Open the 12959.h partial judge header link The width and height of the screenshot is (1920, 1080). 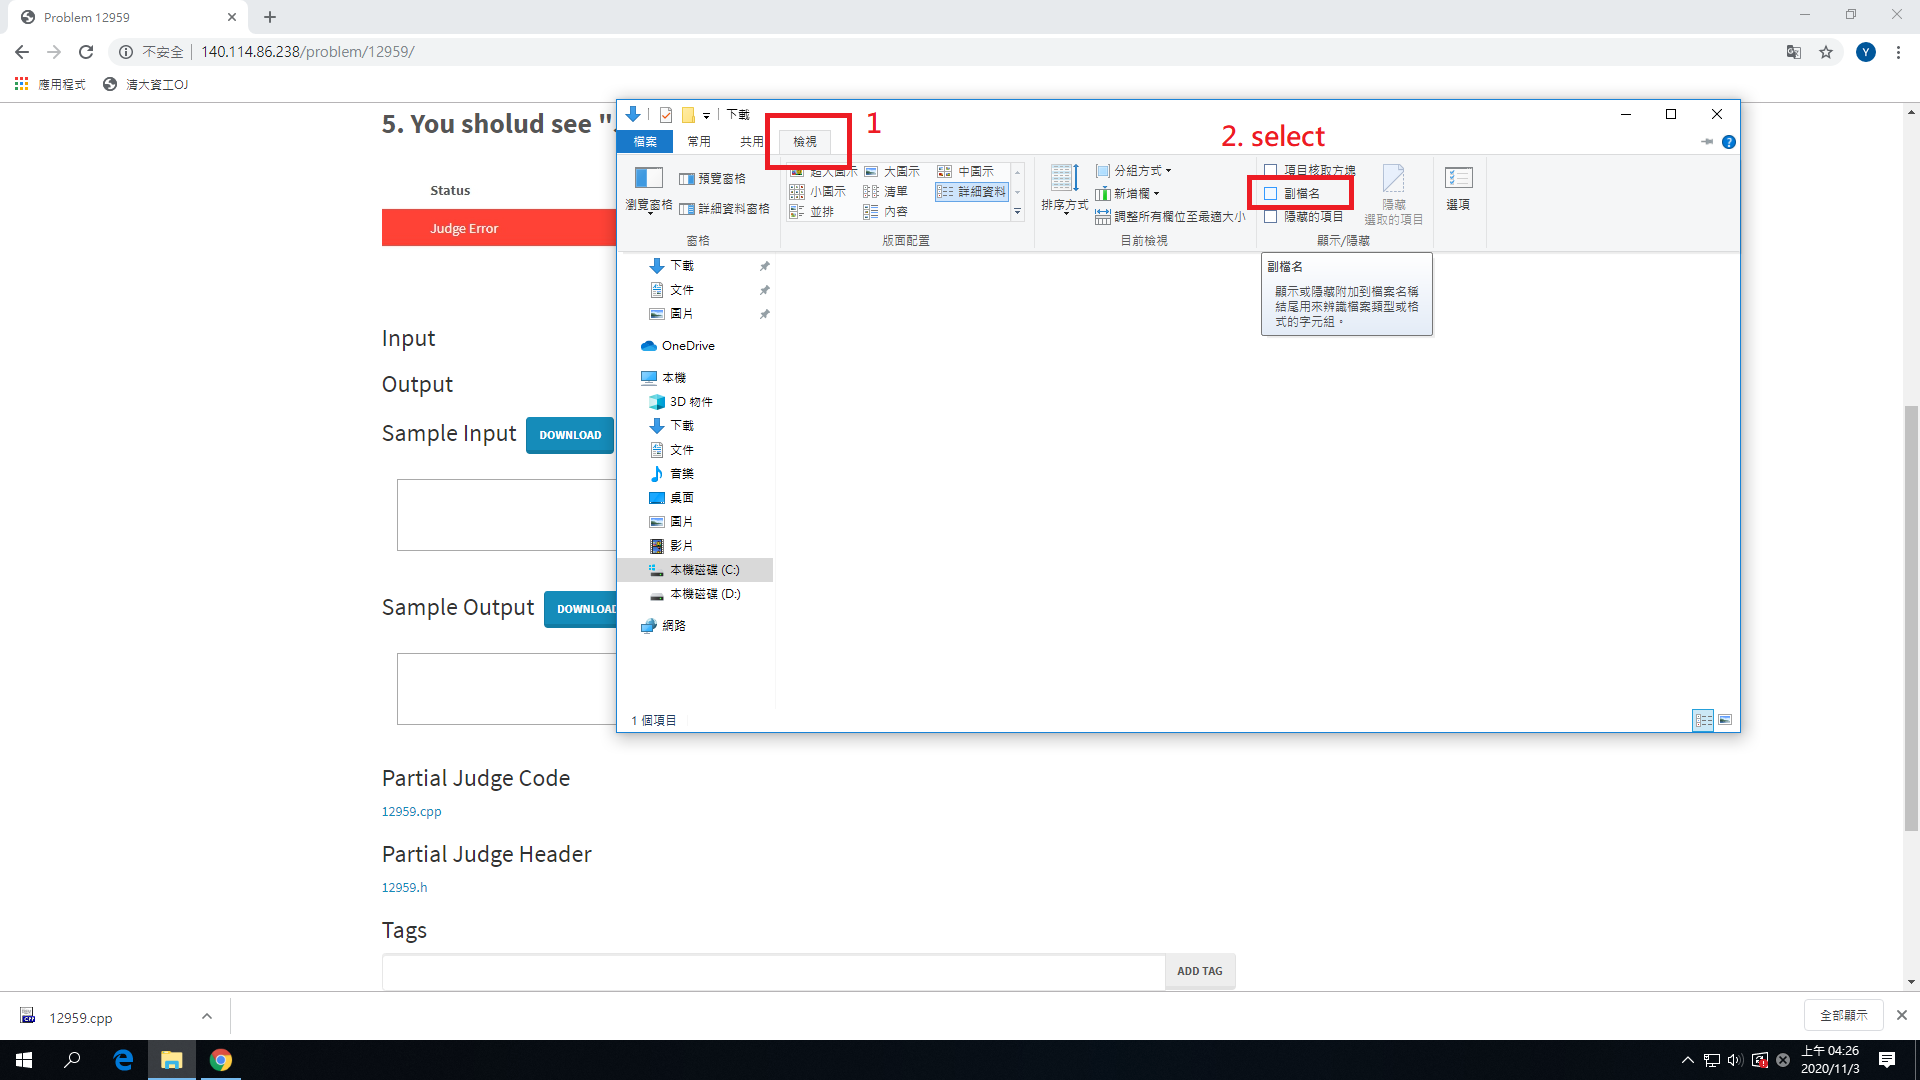[x=404, y=887]
